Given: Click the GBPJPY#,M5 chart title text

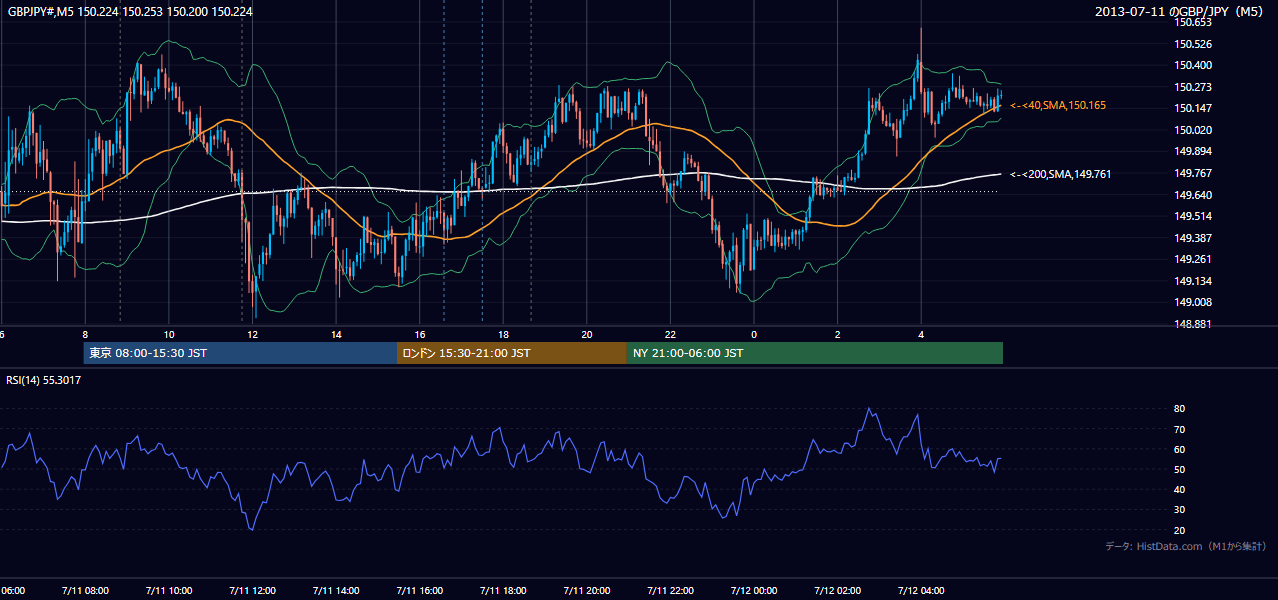Looking at the screenshot, I should tap(128, 11).
